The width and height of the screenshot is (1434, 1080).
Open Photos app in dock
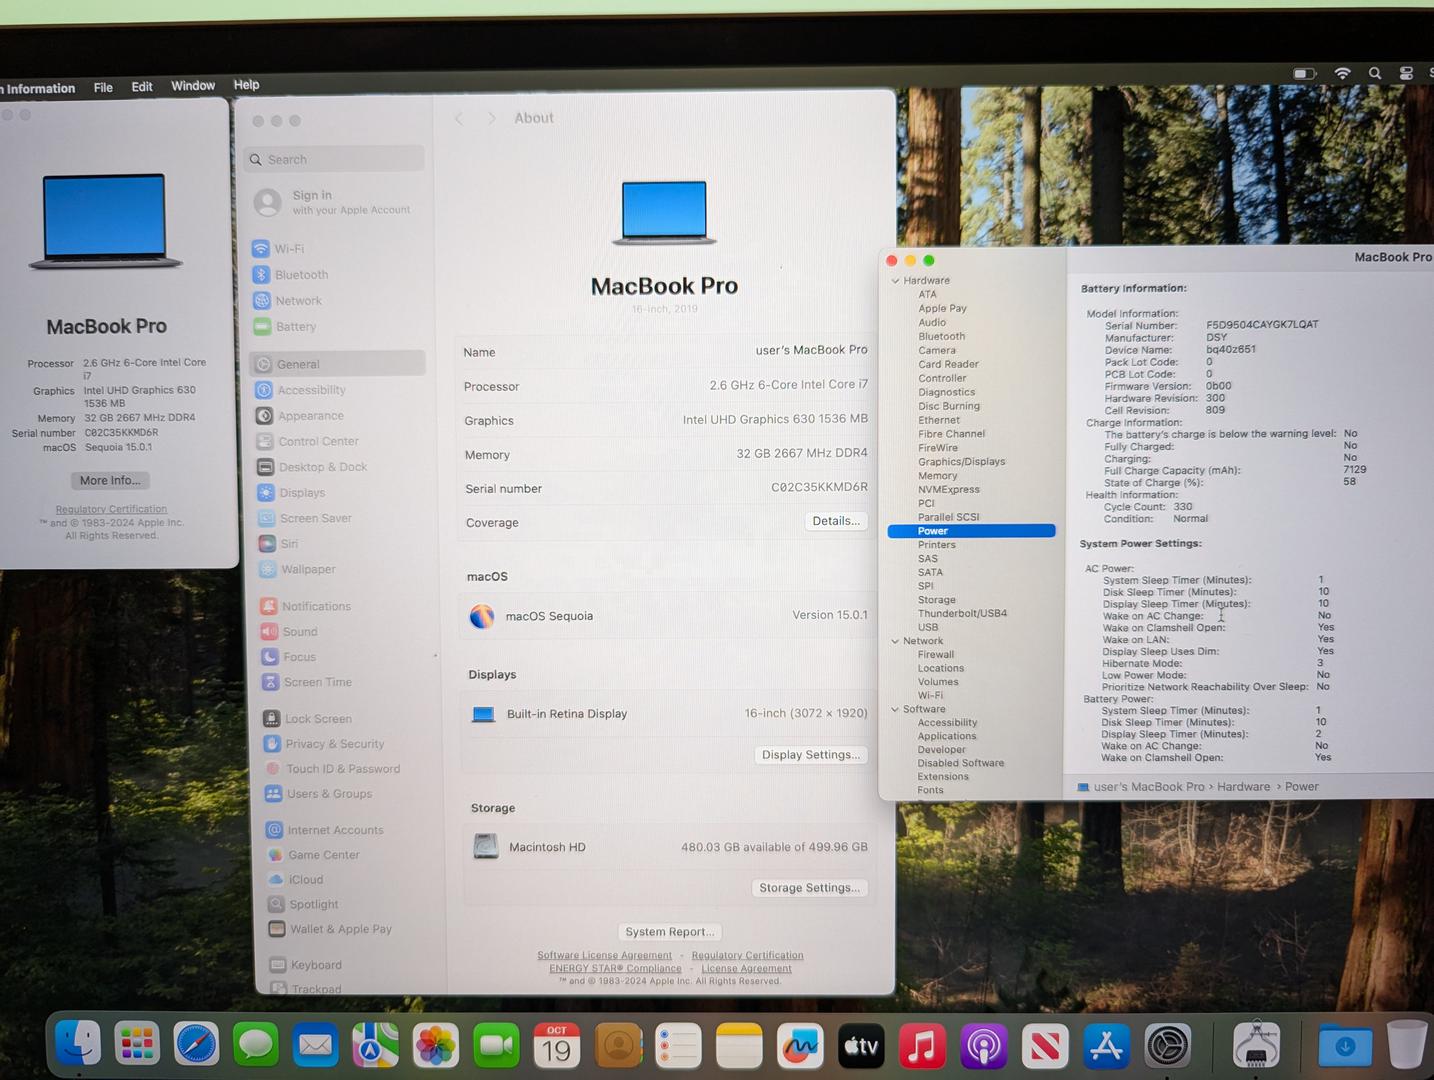(436, 1046)
